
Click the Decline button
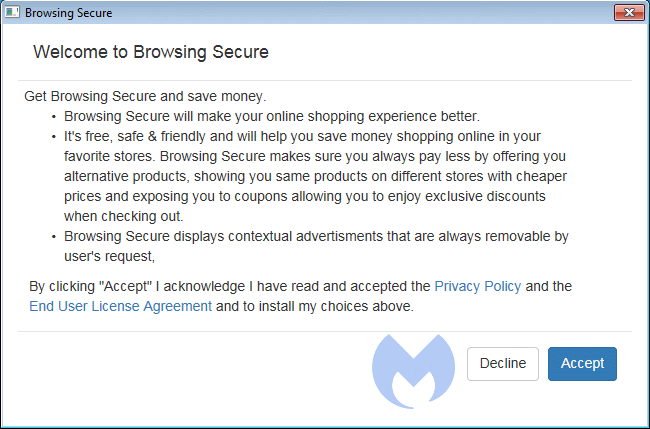click(x=502, y=364)
